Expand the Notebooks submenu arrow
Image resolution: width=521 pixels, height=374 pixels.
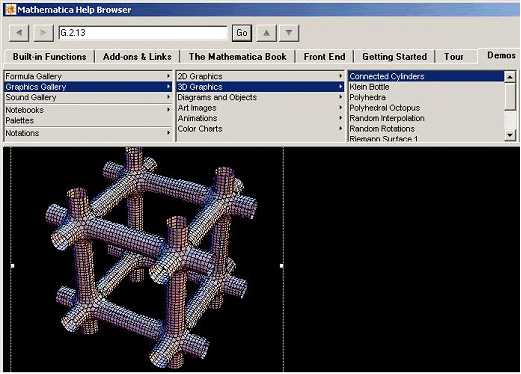168,110
